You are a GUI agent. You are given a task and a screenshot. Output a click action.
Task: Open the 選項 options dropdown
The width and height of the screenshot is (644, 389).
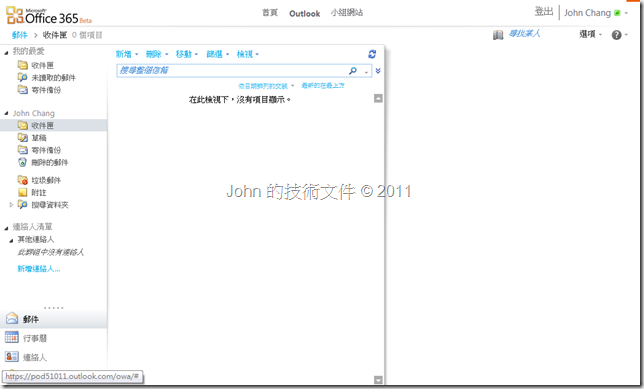coord(591,35)
